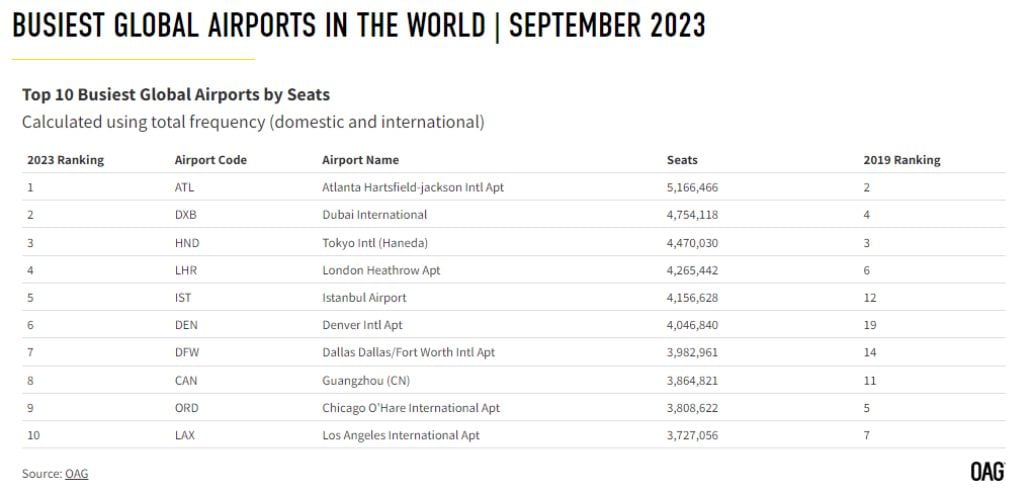Click the OAG source link
This screenshot has height=500, width=1020.
[77, 473]
